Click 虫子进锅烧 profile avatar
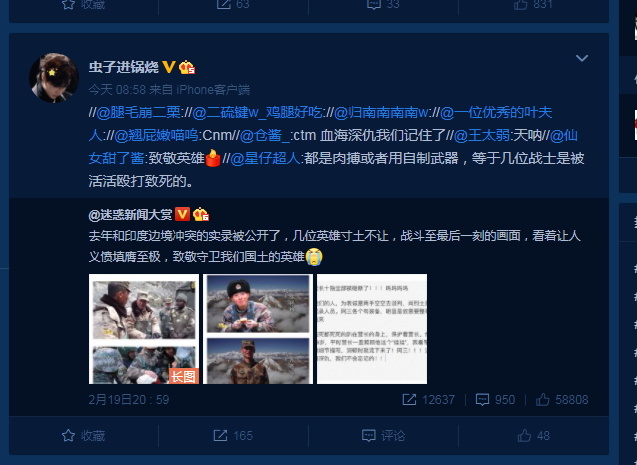Image resolution: width=637 pixels, height=465 pixels. point(54,77)
